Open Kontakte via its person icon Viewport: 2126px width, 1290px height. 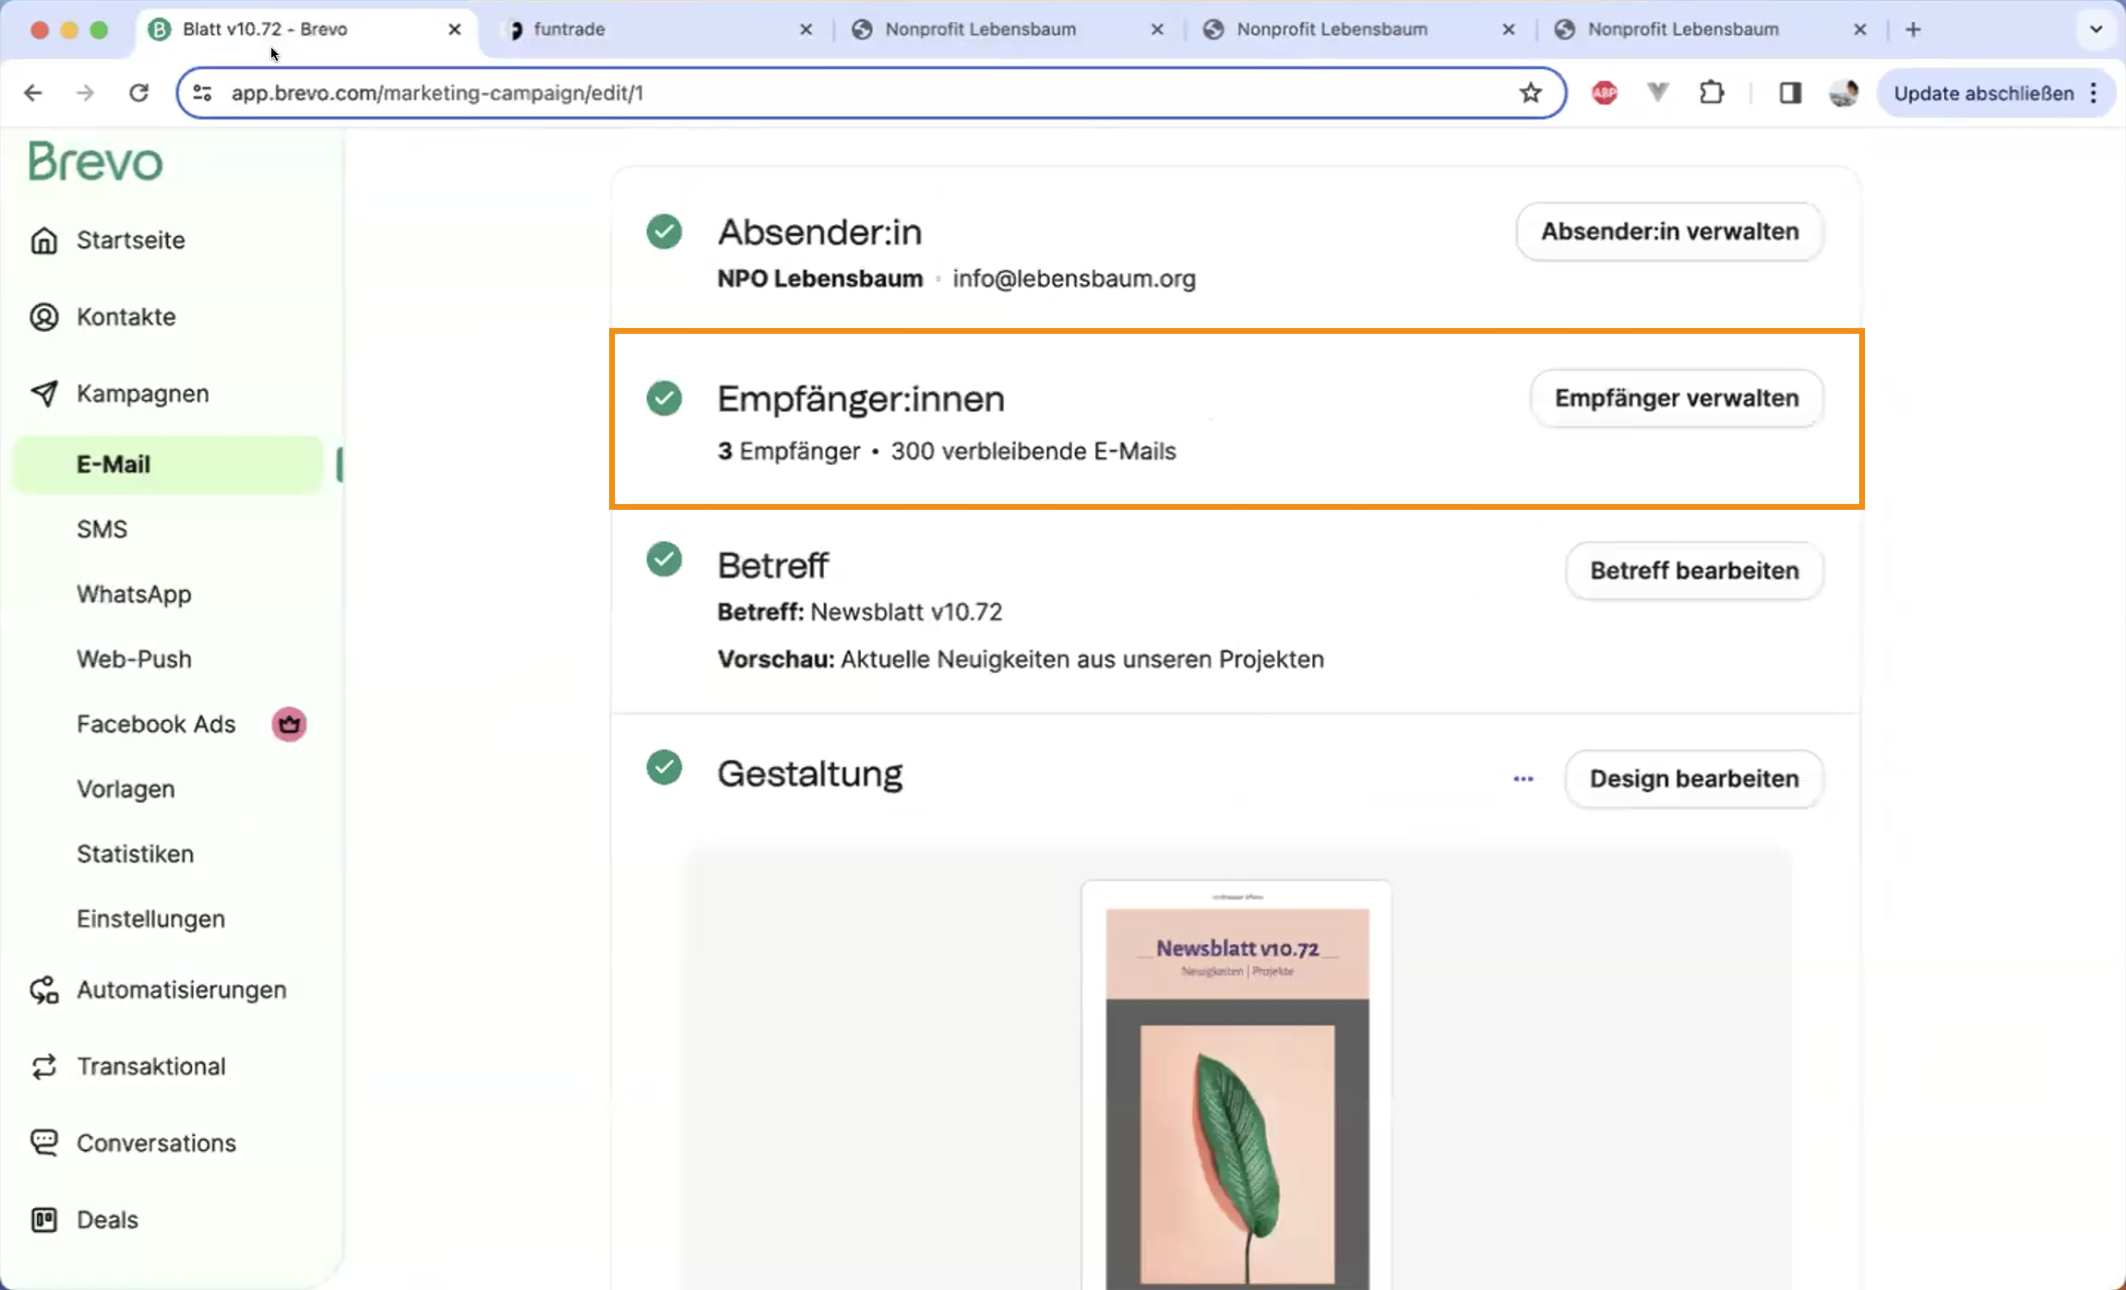coord(44,317)
